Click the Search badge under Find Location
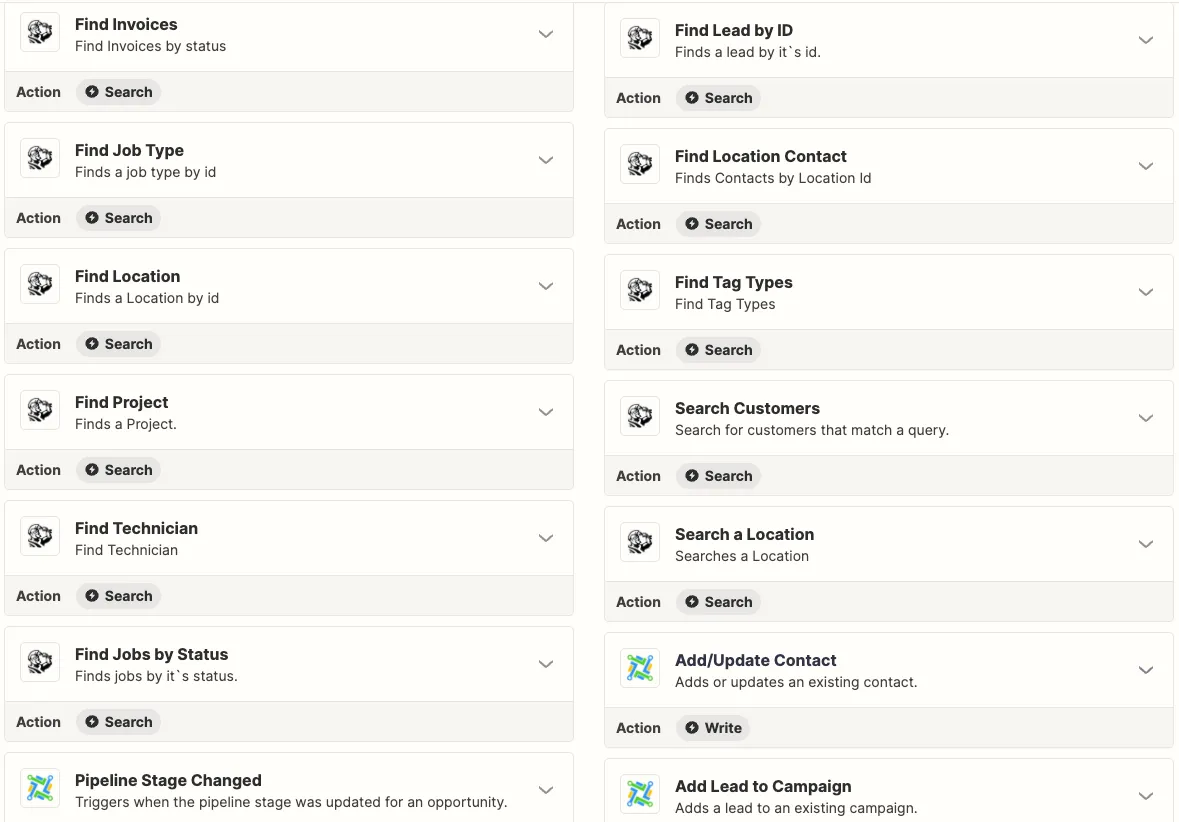 [x=119, y=344]
